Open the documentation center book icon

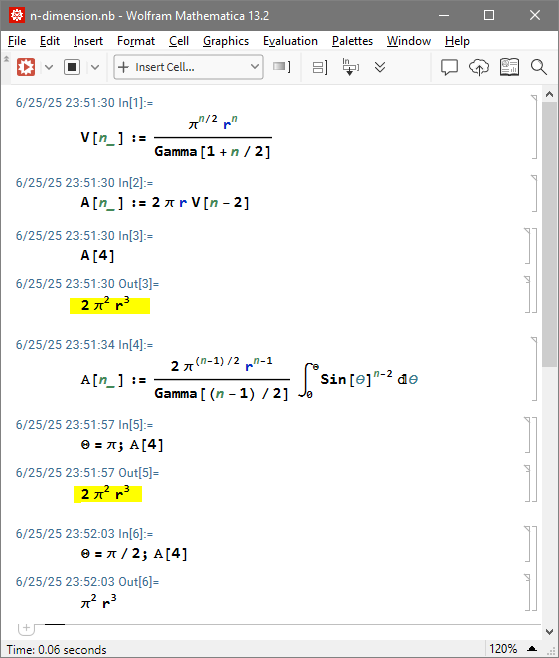coord(509,67)
